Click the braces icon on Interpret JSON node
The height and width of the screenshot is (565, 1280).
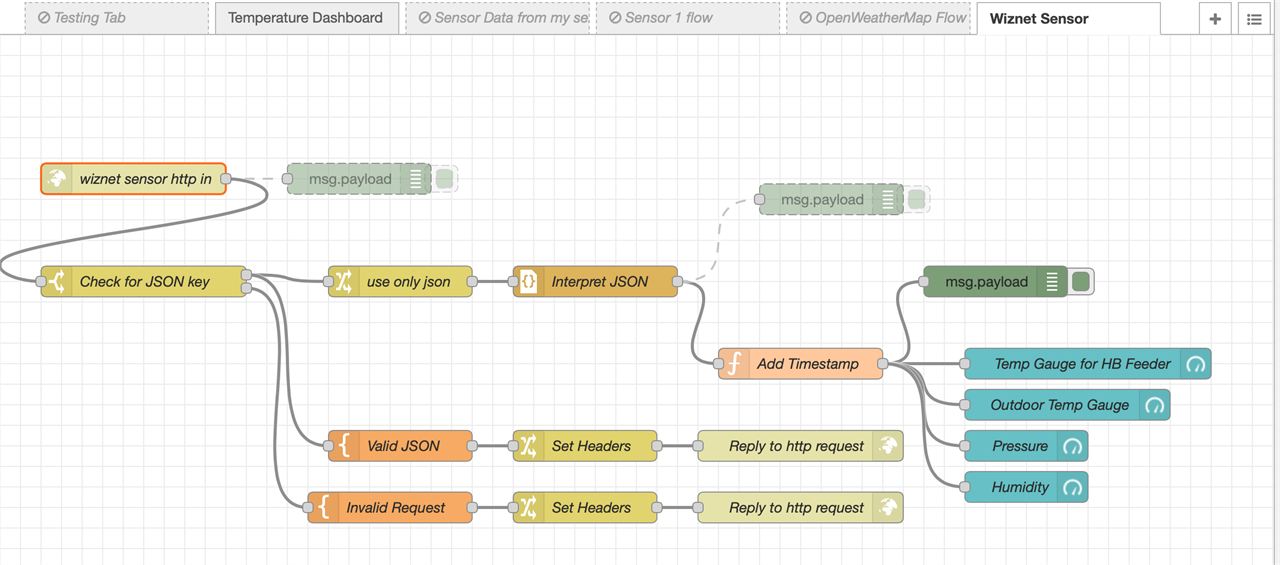point(529,282)
